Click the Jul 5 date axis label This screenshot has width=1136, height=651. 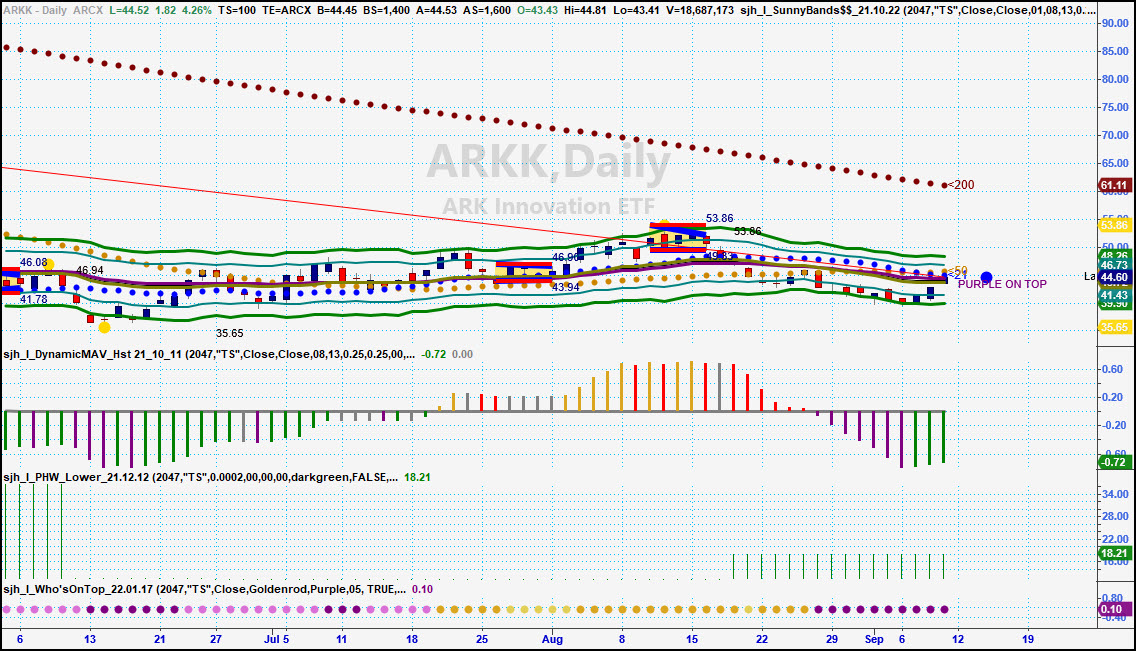pos(277,639)
